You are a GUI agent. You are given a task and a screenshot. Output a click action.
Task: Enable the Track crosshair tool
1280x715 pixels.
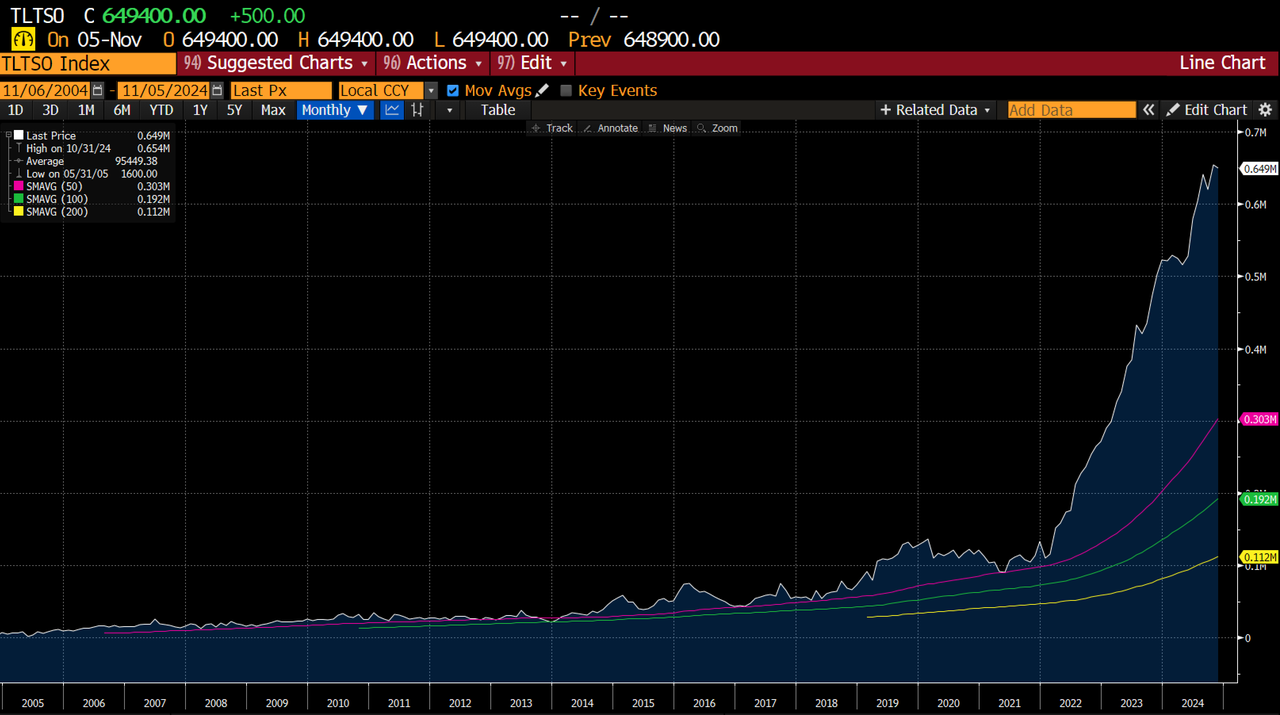(552, 128)
